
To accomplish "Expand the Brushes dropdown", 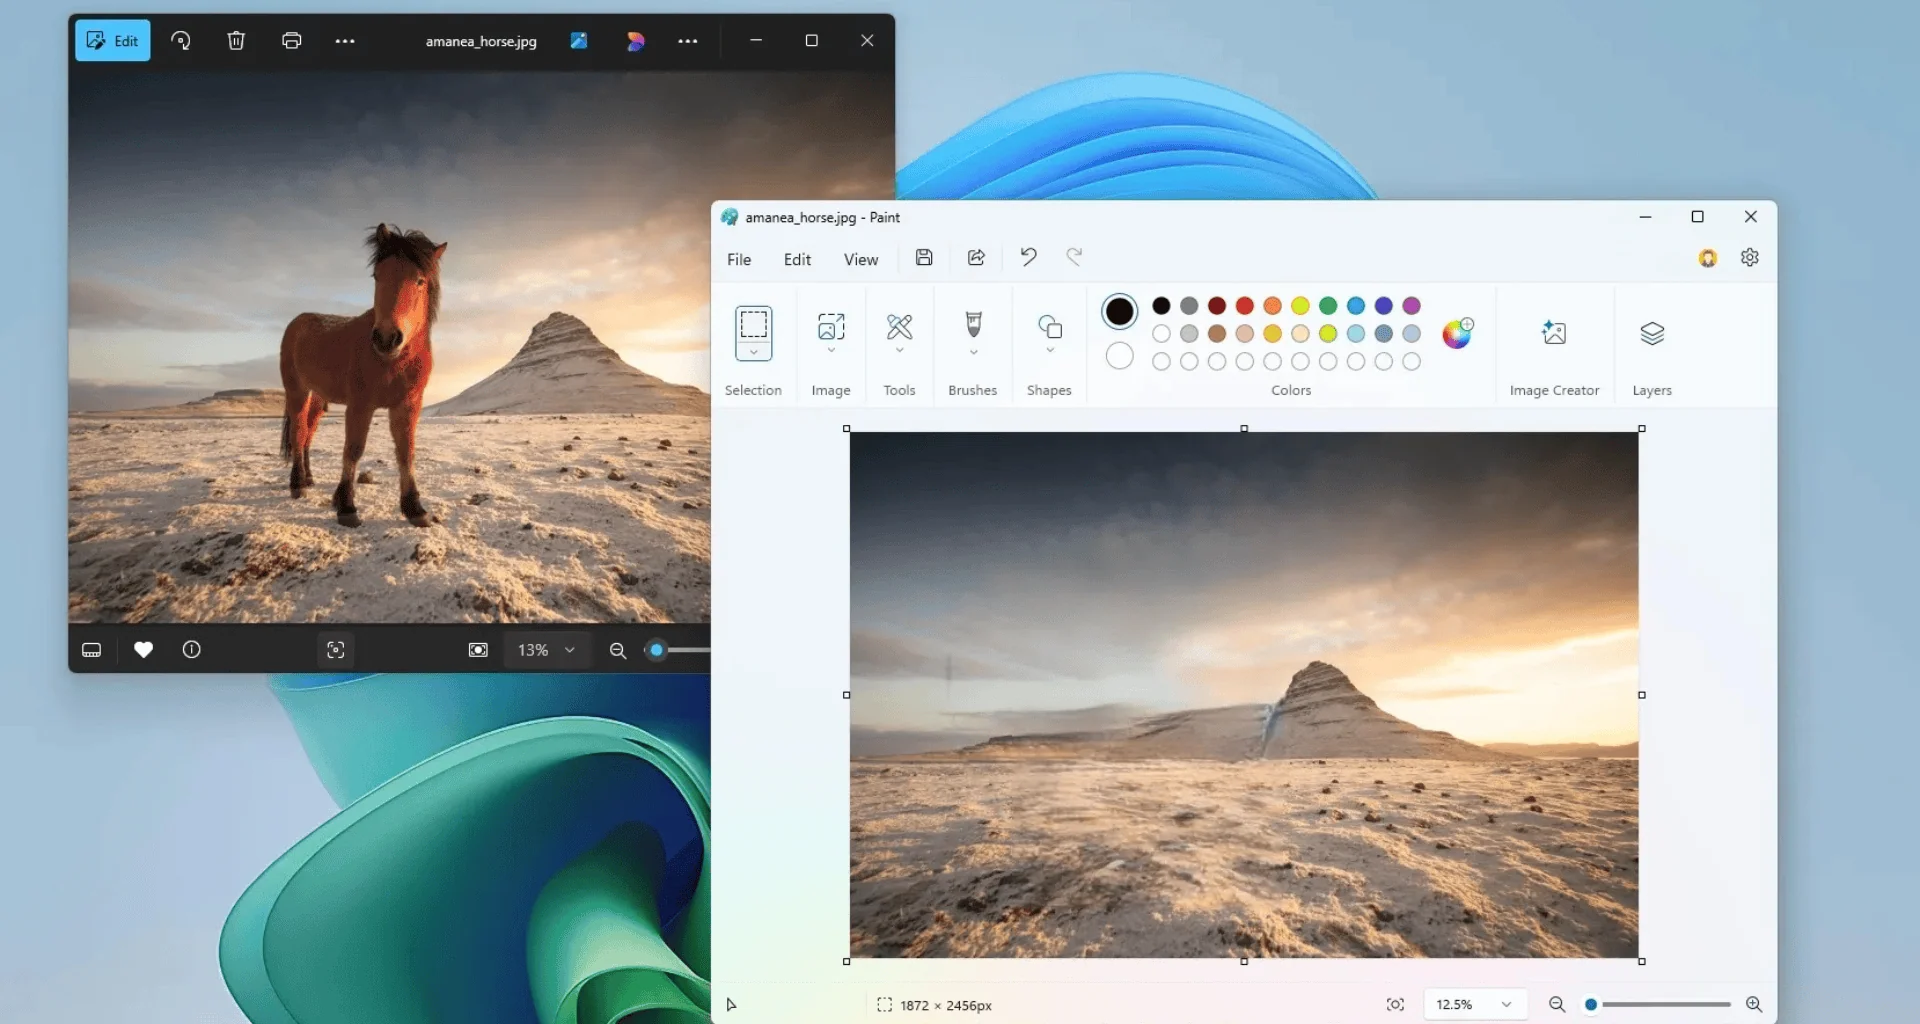I will [973, 352].
